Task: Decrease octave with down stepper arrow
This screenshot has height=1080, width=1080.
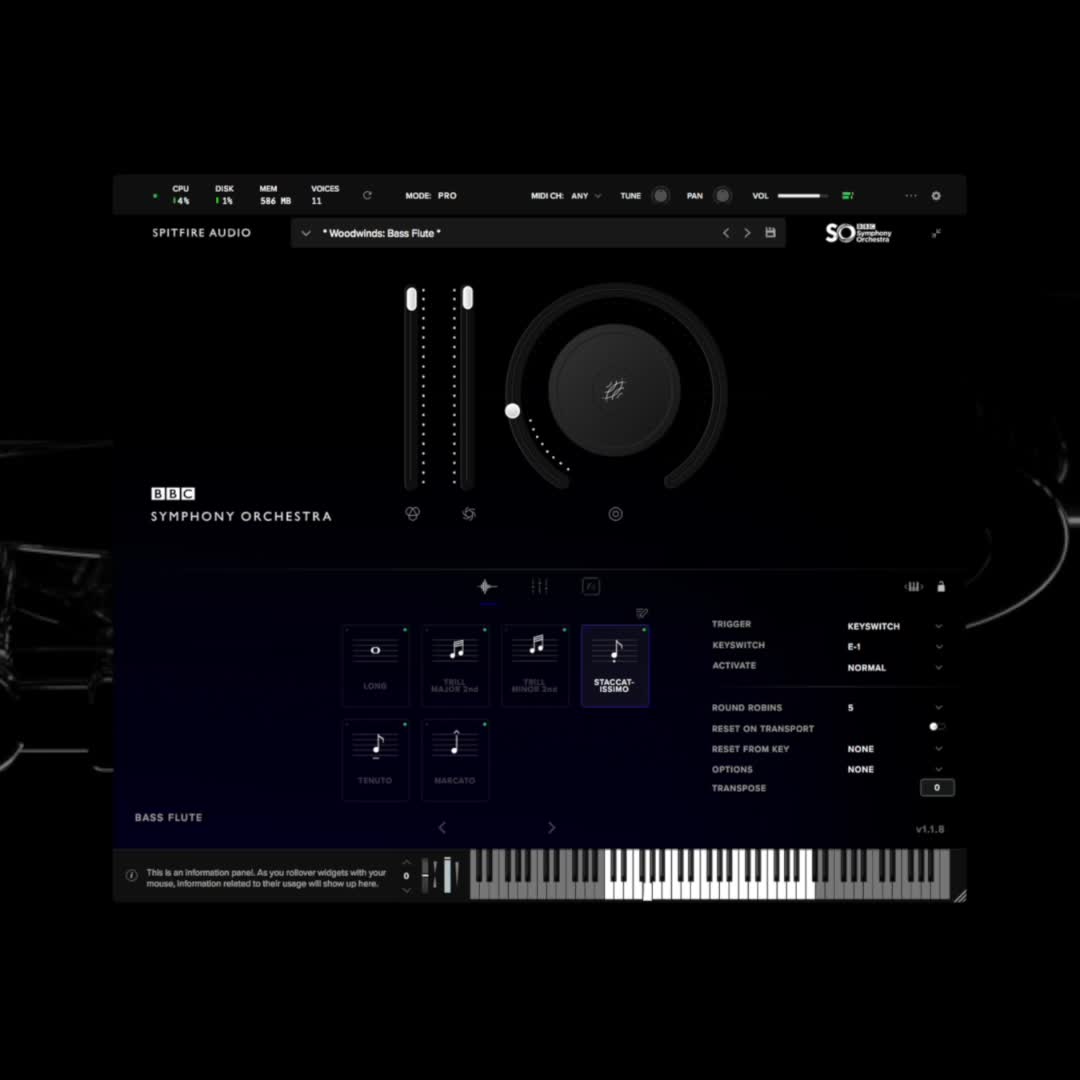Action: click(406, 890)
